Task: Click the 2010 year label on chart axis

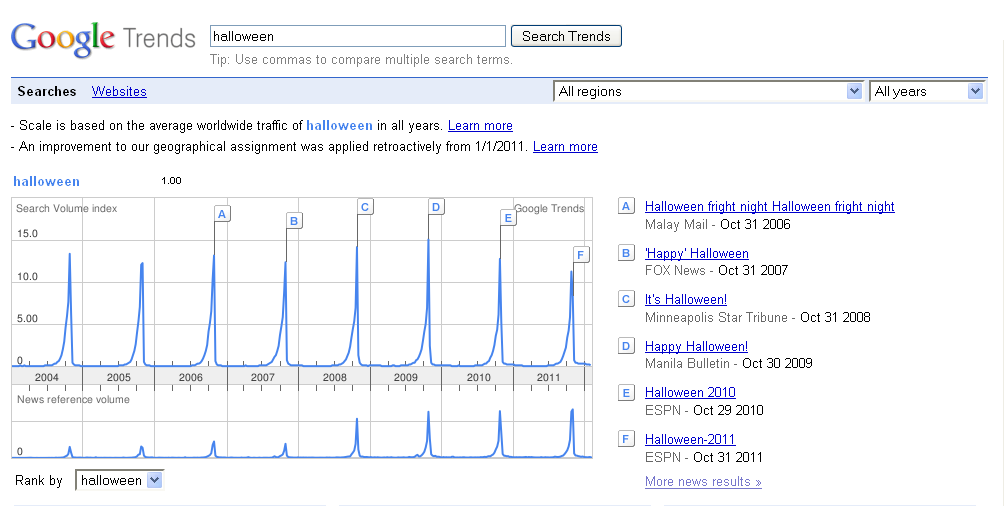Action: point(478,377)
